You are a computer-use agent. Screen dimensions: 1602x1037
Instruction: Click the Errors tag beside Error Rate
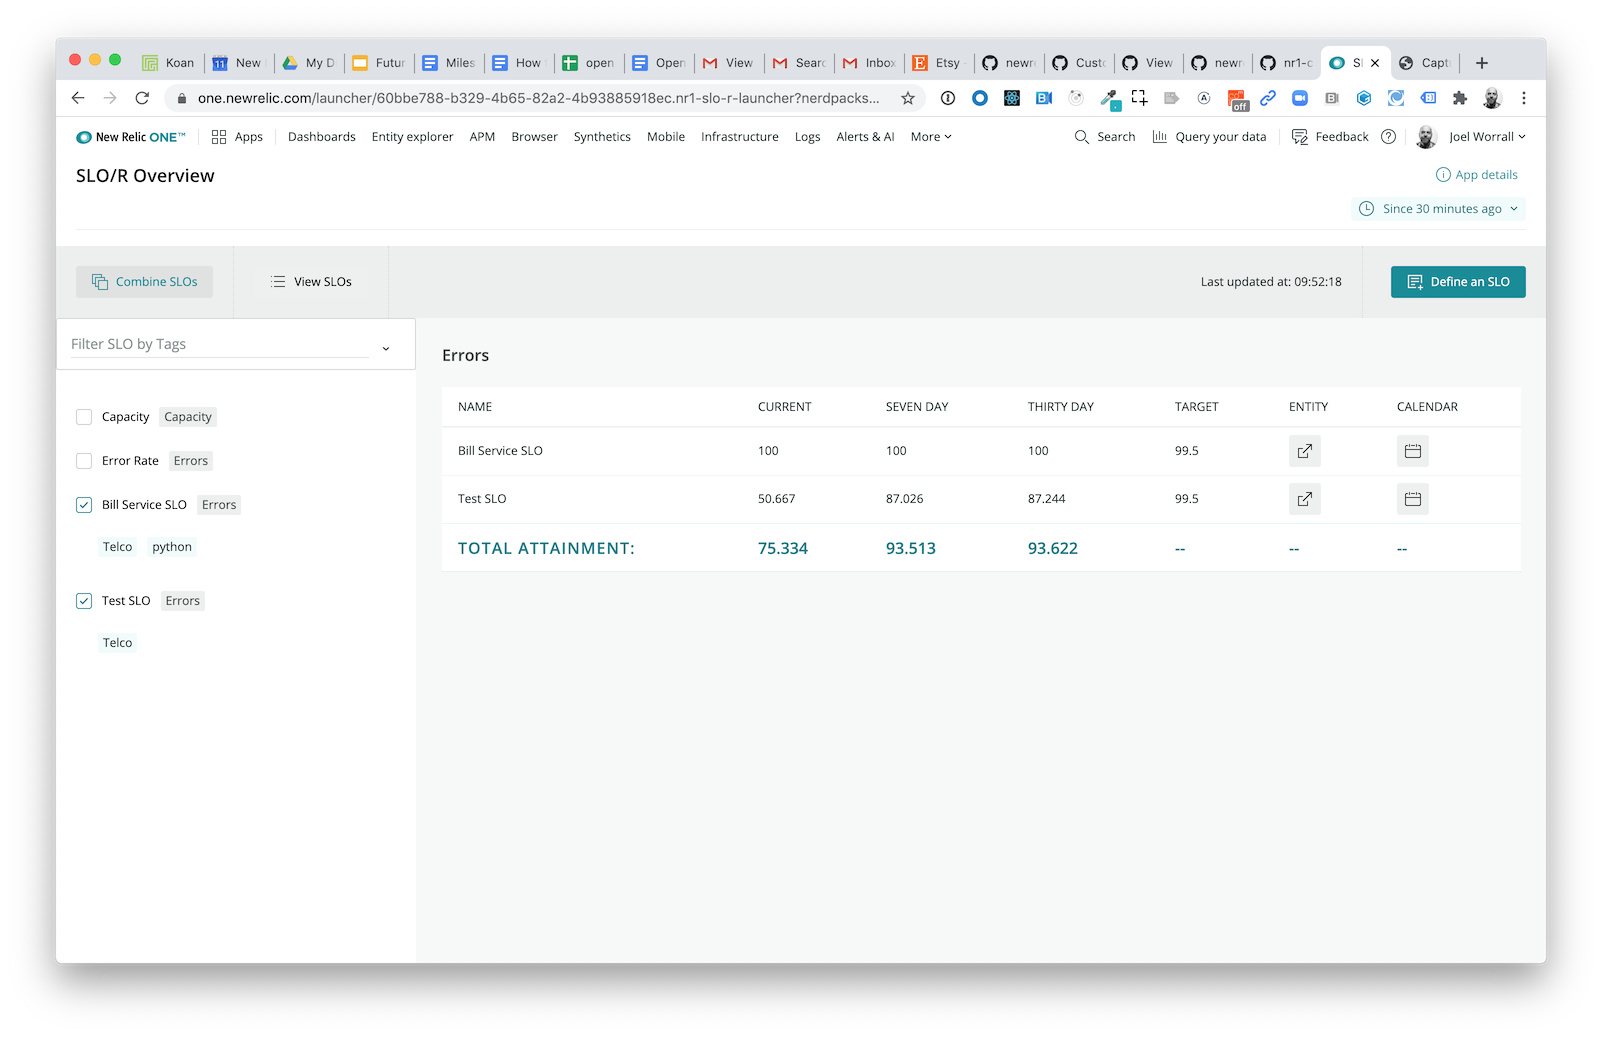pyautogui.click(x=191, y=461)
